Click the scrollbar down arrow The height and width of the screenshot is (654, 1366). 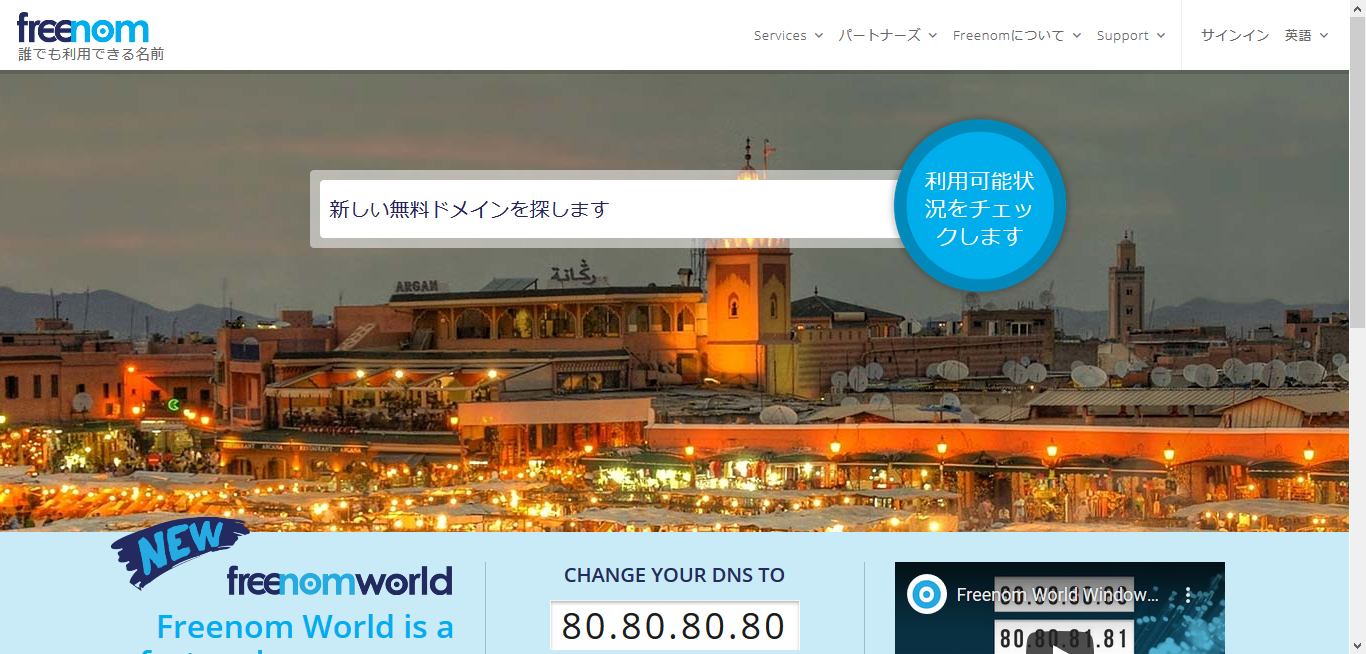[1357, 646]
